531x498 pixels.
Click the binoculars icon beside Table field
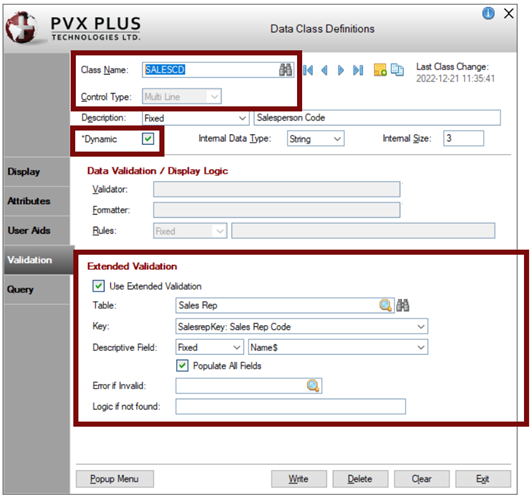coord(403,305)
